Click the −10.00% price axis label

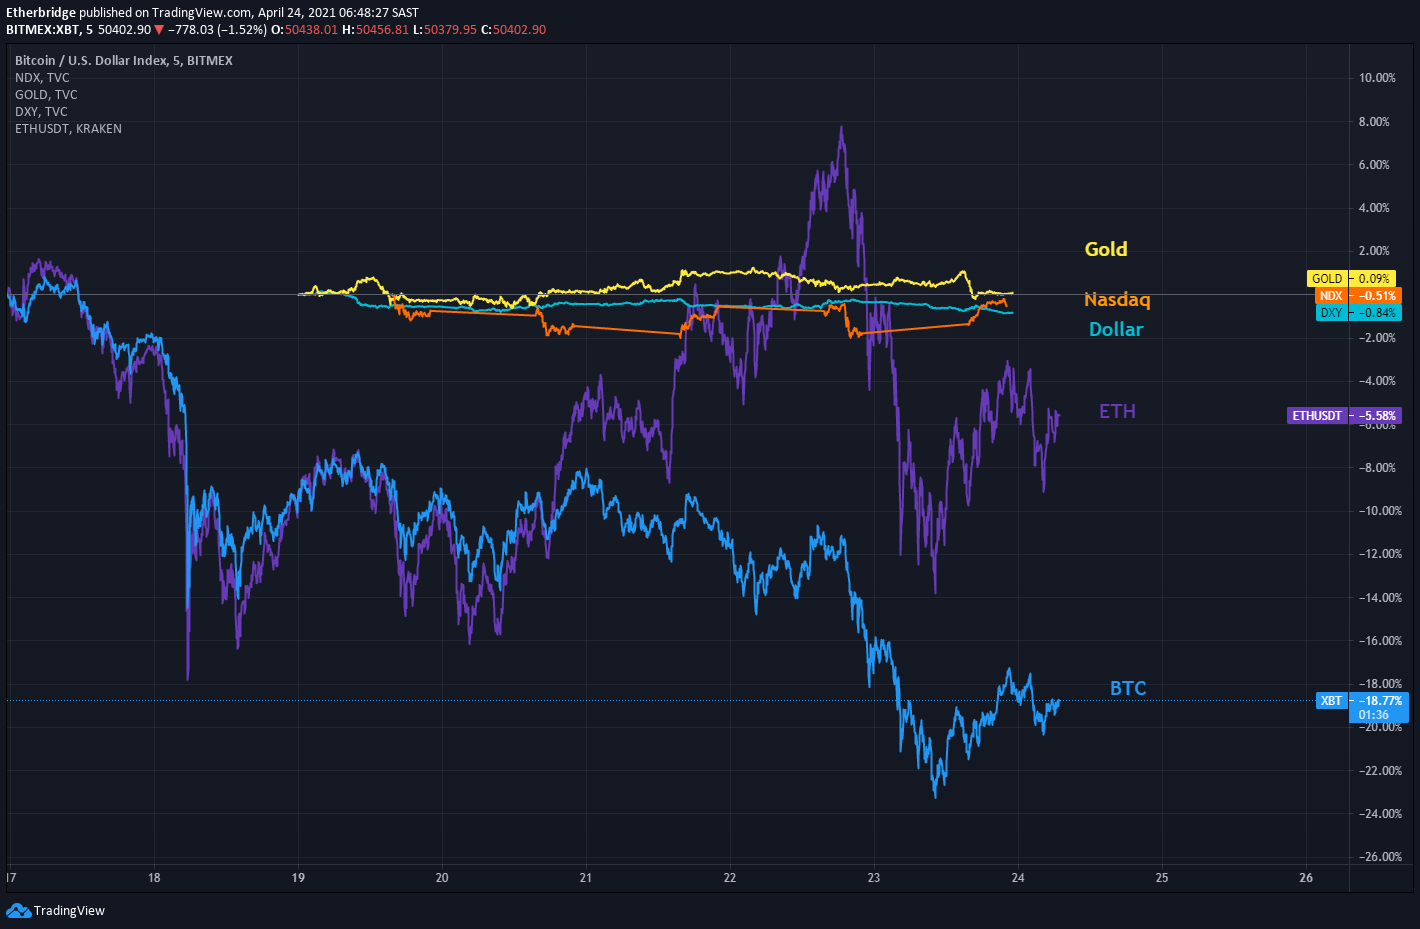(1380, 511)
